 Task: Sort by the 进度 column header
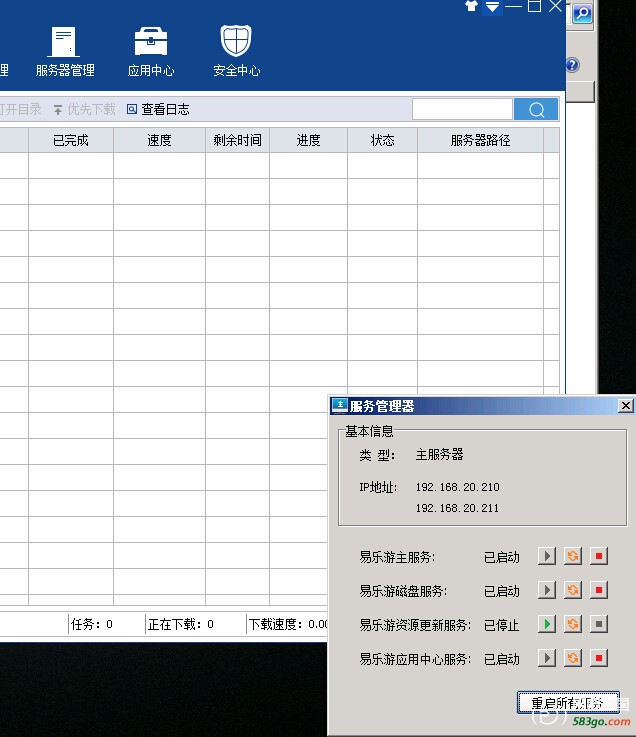tap(308, 140)
